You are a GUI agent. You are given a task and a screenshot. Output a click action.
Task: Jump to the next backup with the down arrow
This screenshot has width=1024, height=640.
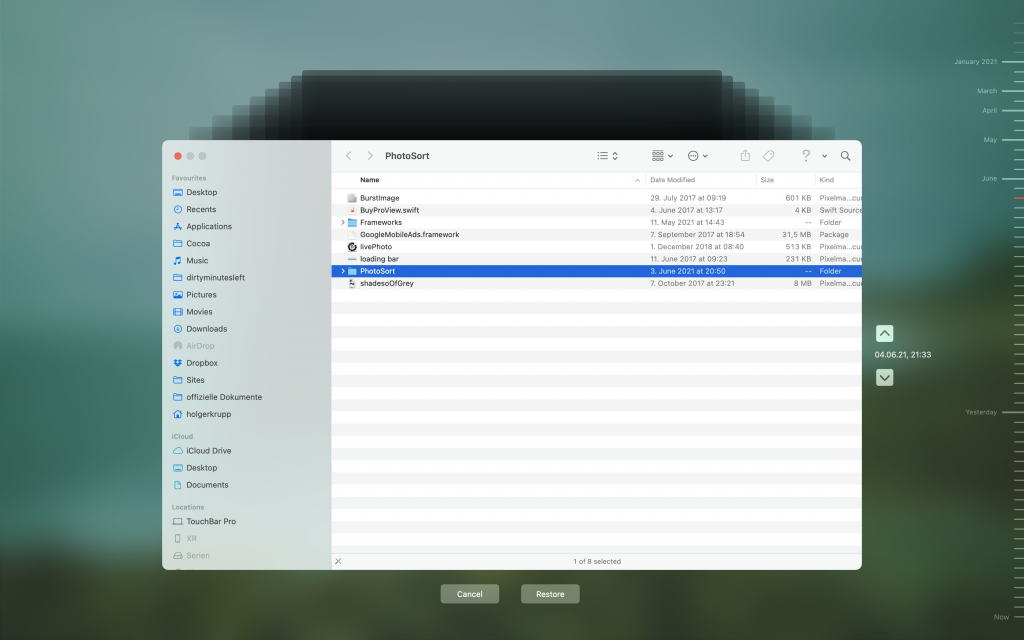[884, 377]
